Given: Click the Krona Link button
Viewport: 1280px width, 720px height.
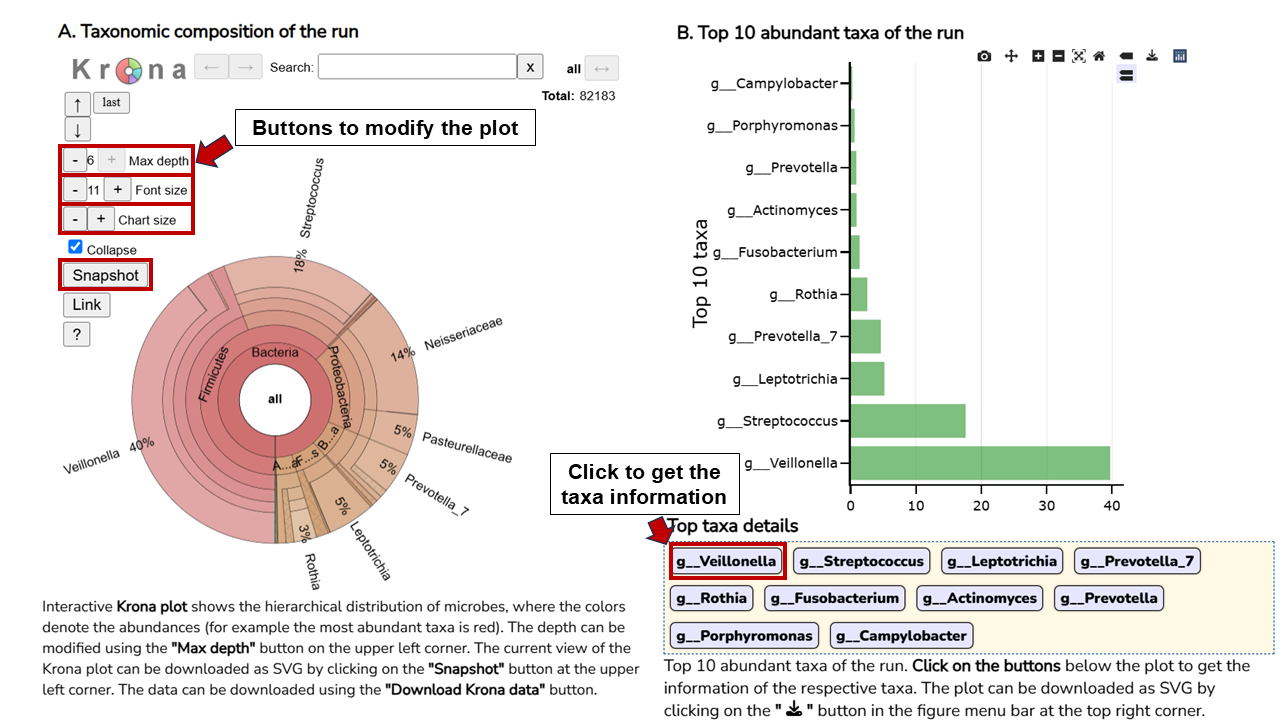Looking at the screenshot, I should [87, 304].
